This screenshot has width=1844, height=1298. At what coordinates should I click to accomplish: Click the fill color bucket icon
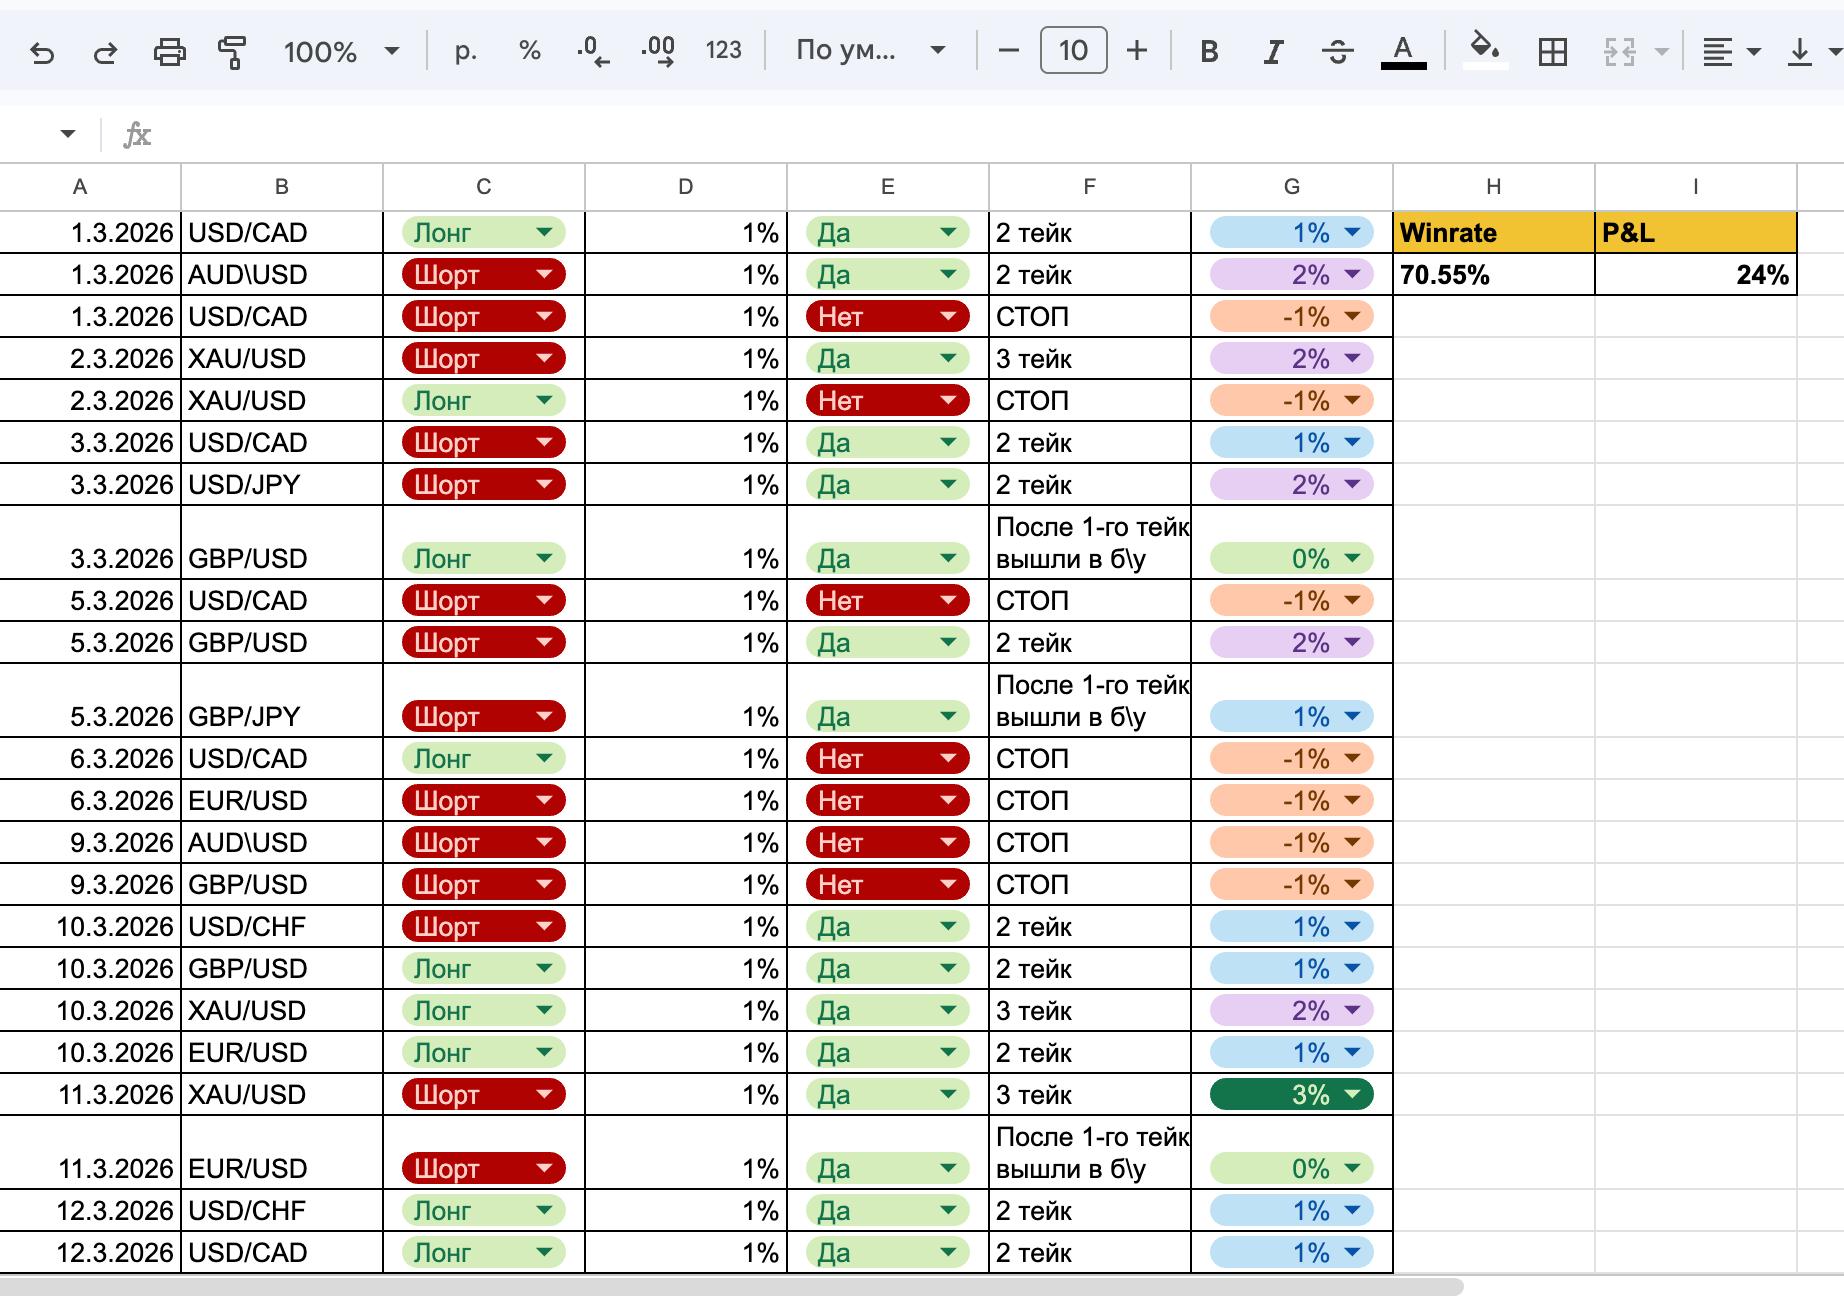[x=1485, y=49]
